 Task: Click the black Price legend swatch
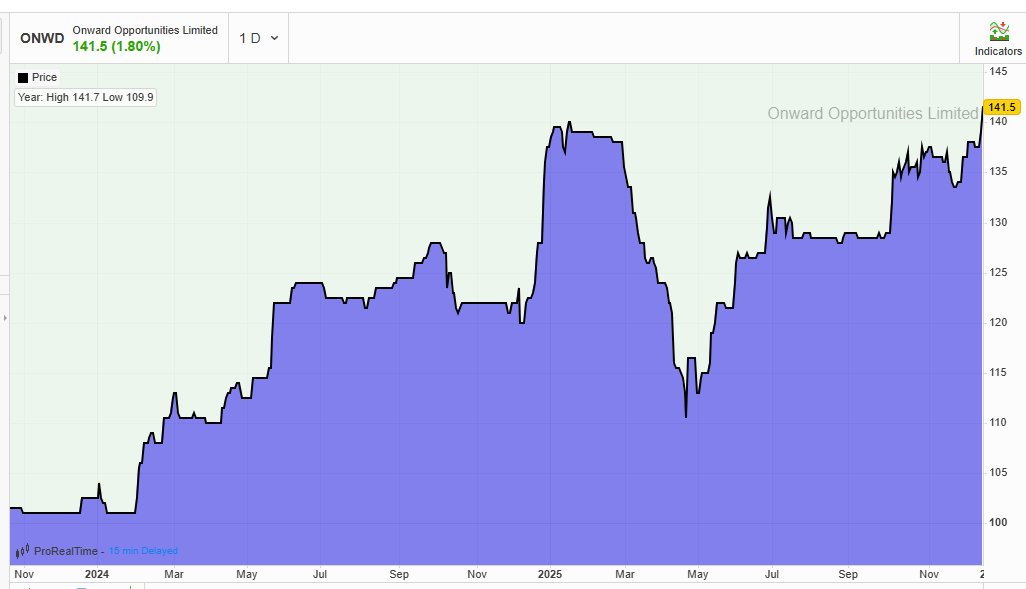tap(23, 77)
